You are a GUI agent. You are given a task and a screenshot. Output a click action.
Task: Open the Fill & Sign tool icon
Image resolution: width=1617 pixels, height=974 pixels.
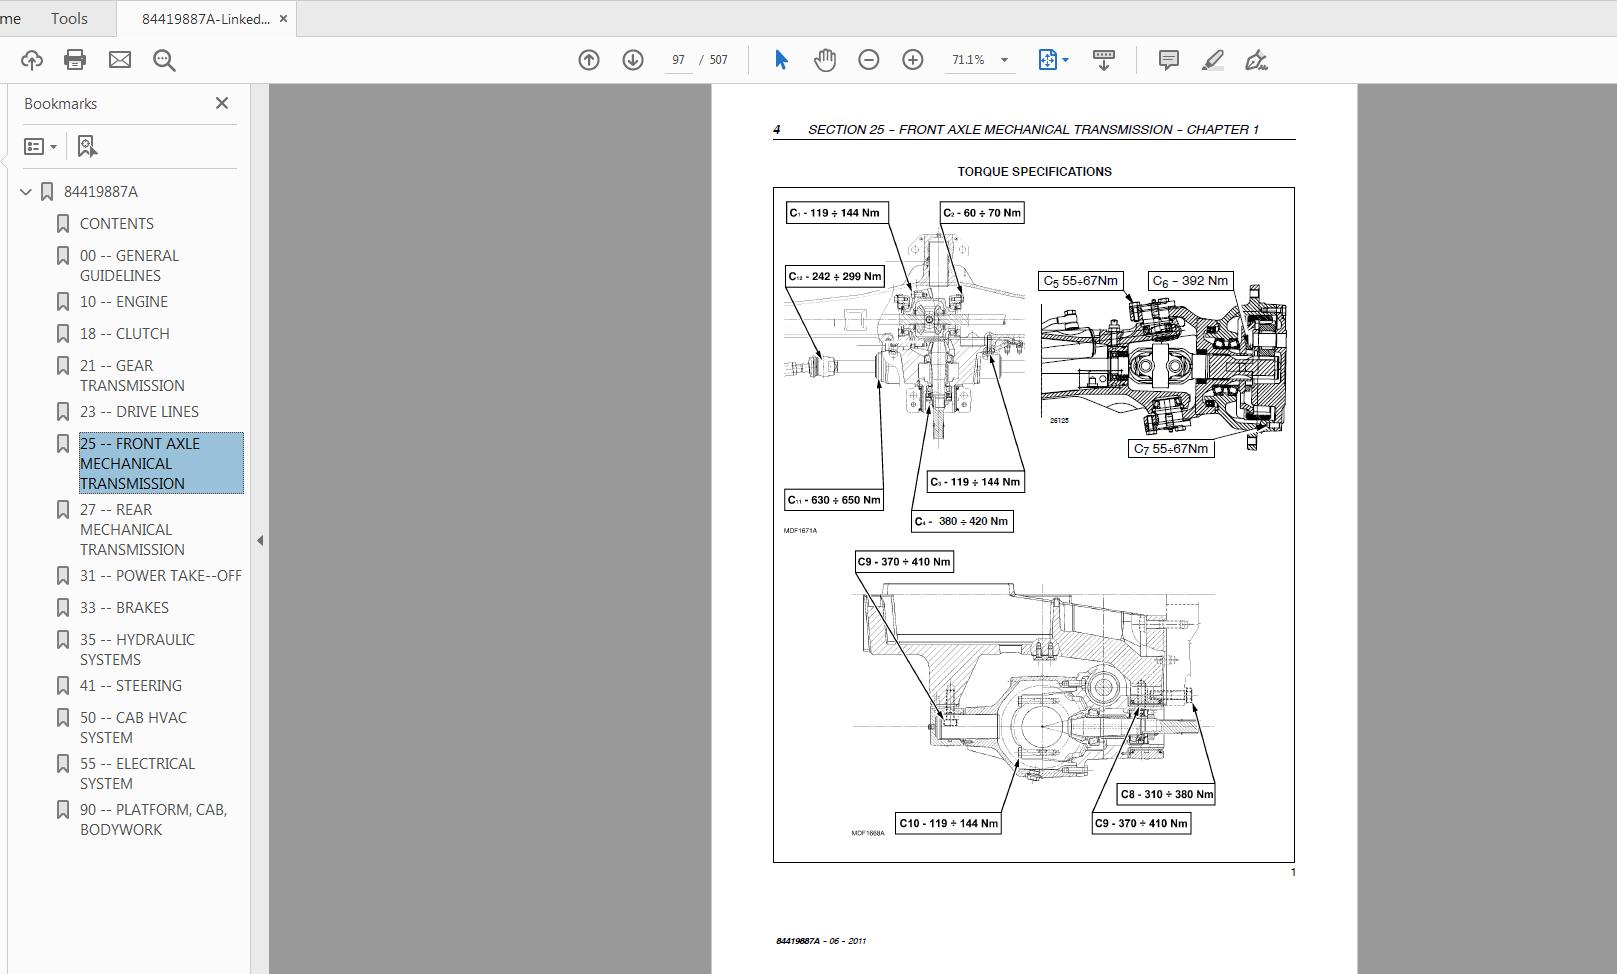(1257, 60)
